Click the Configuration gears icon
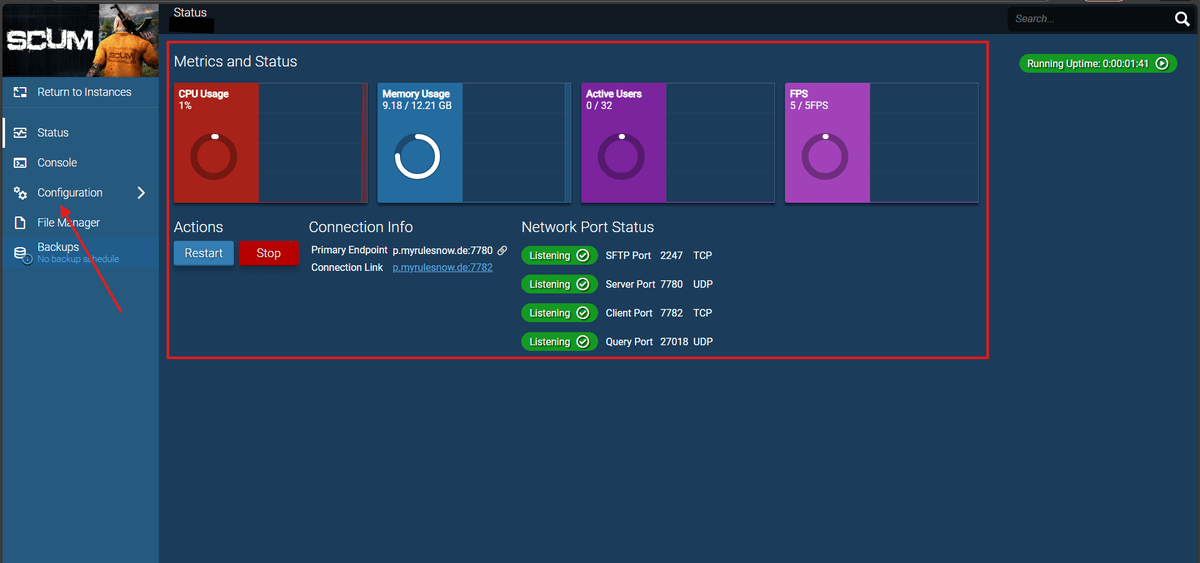 pyautogui.click(x=20, y=193)
